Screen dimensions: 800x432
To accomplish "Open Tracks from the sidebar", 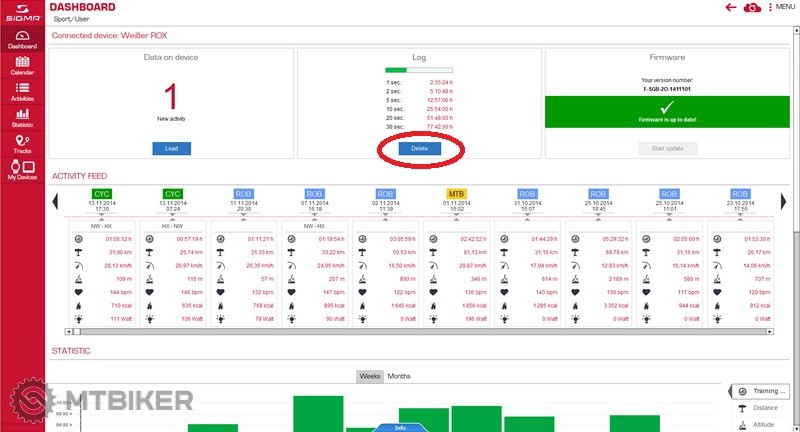I will [22, 144].
